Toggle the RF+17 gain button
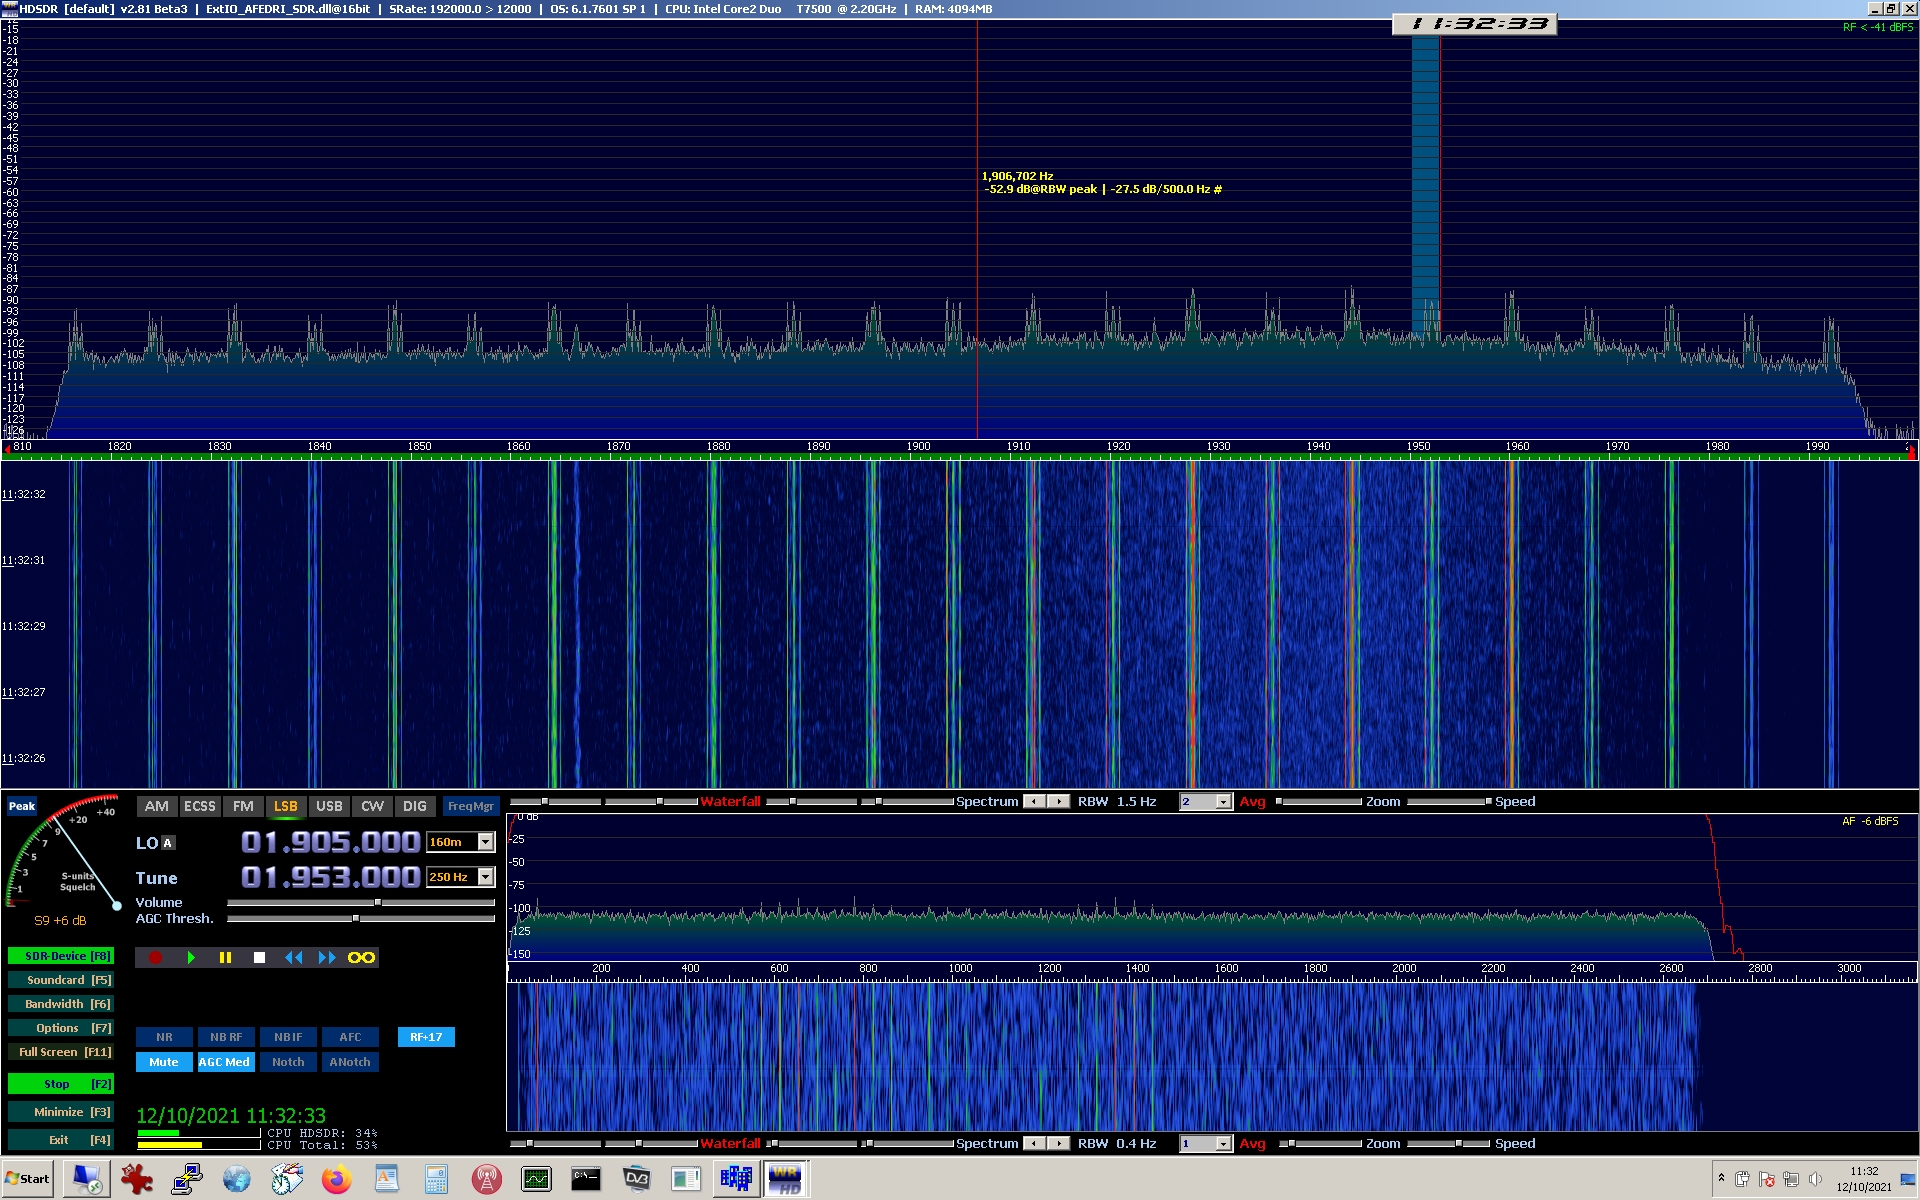 426,1037
